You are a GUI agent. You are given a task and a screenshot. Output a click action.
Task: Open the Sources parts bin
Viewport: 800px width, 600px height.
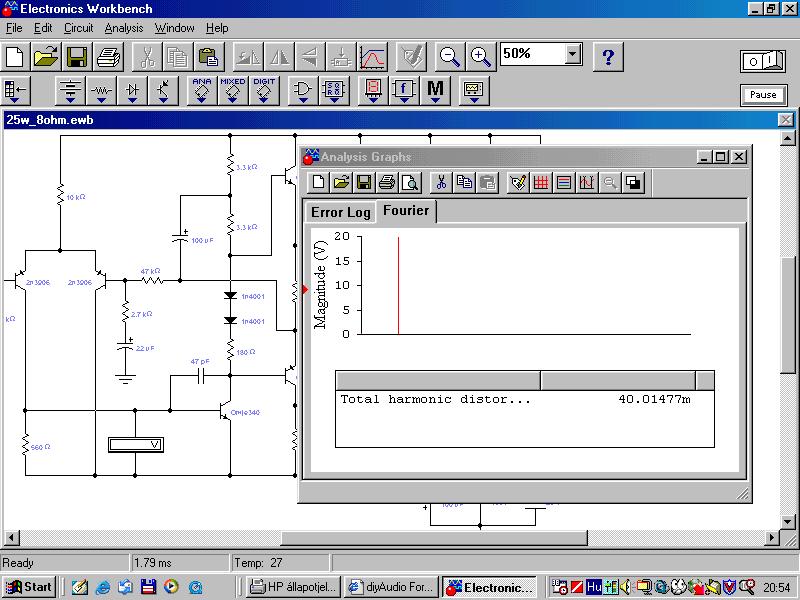(70, 91)
